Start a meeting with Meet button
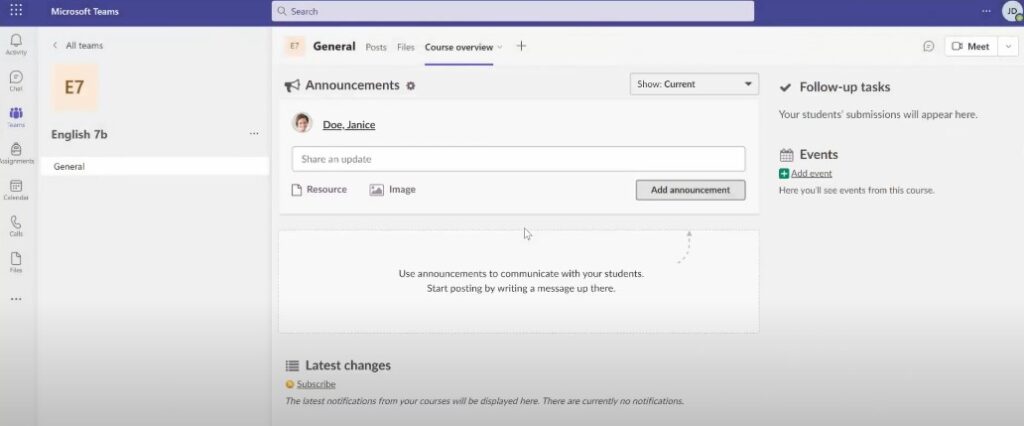 (x=970, y=46)
